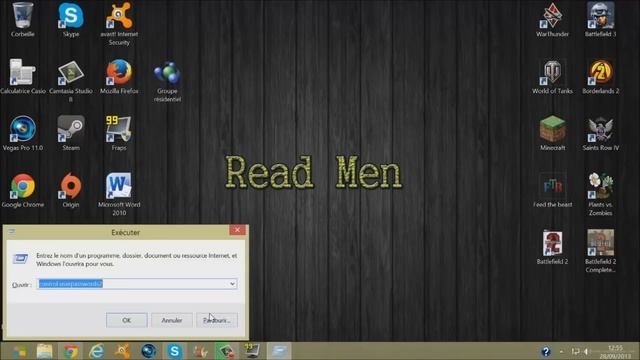Select the Vegas Pro 11.0 shortcut

22,133
